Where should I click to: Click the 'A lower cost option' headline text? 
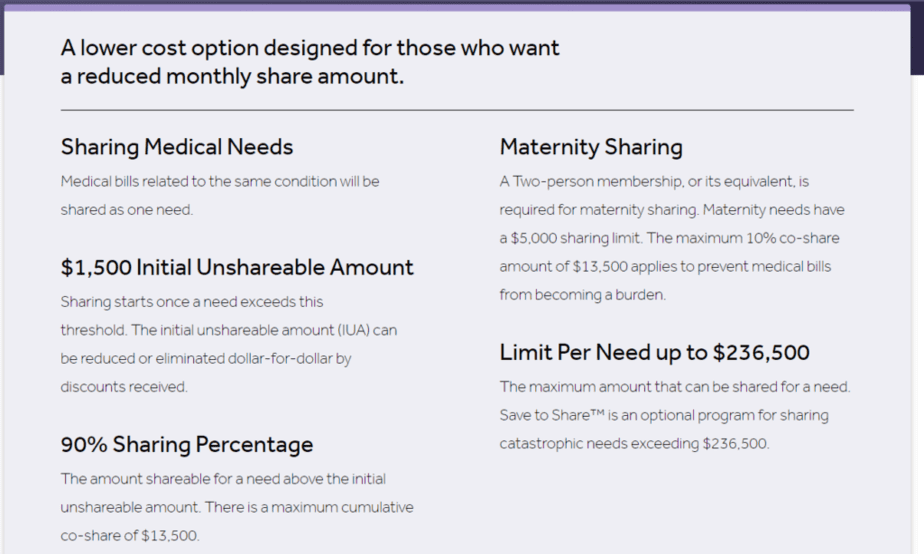(x=159, y=48)
